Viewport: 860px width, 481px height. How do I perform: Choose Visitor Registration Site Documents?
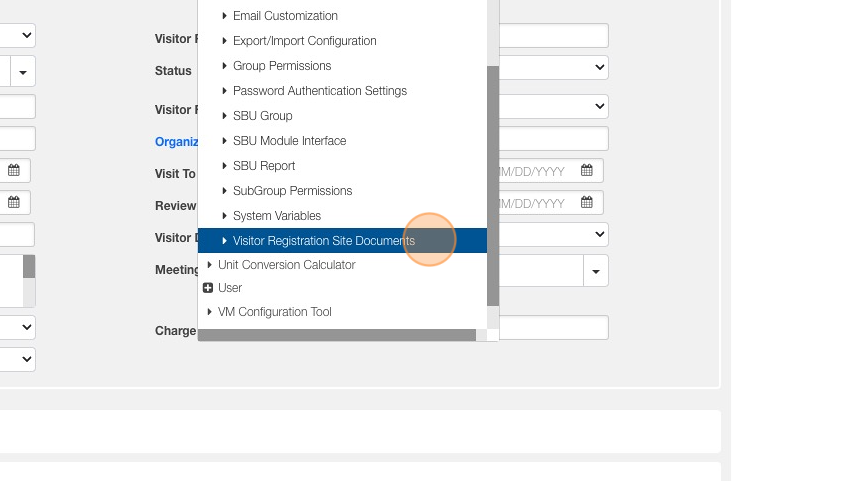pyautogui.click(x=342, y=241)
